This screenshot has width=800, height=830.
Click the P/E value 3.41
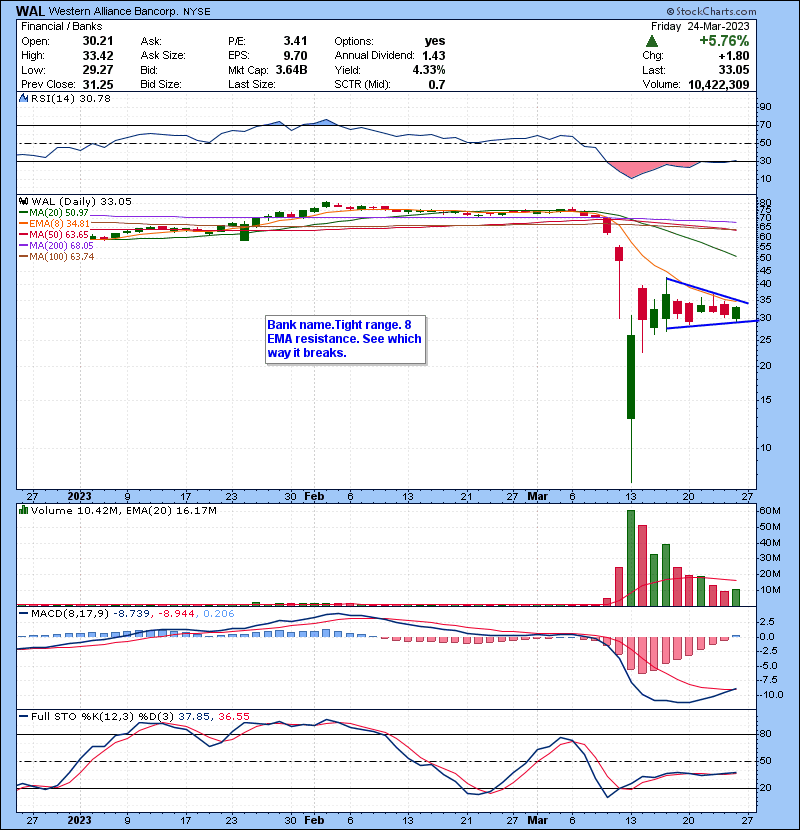(295, 41)
